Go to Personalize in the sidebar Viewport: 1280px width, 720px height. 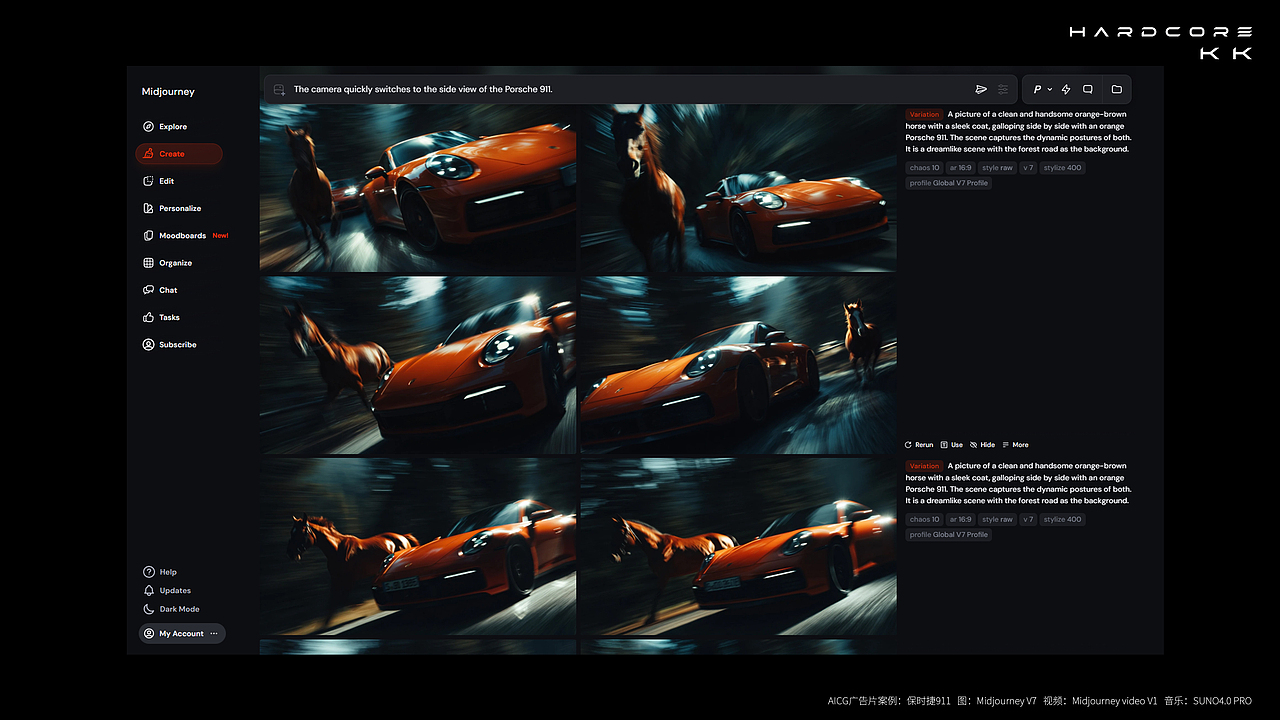click(172, 208)
